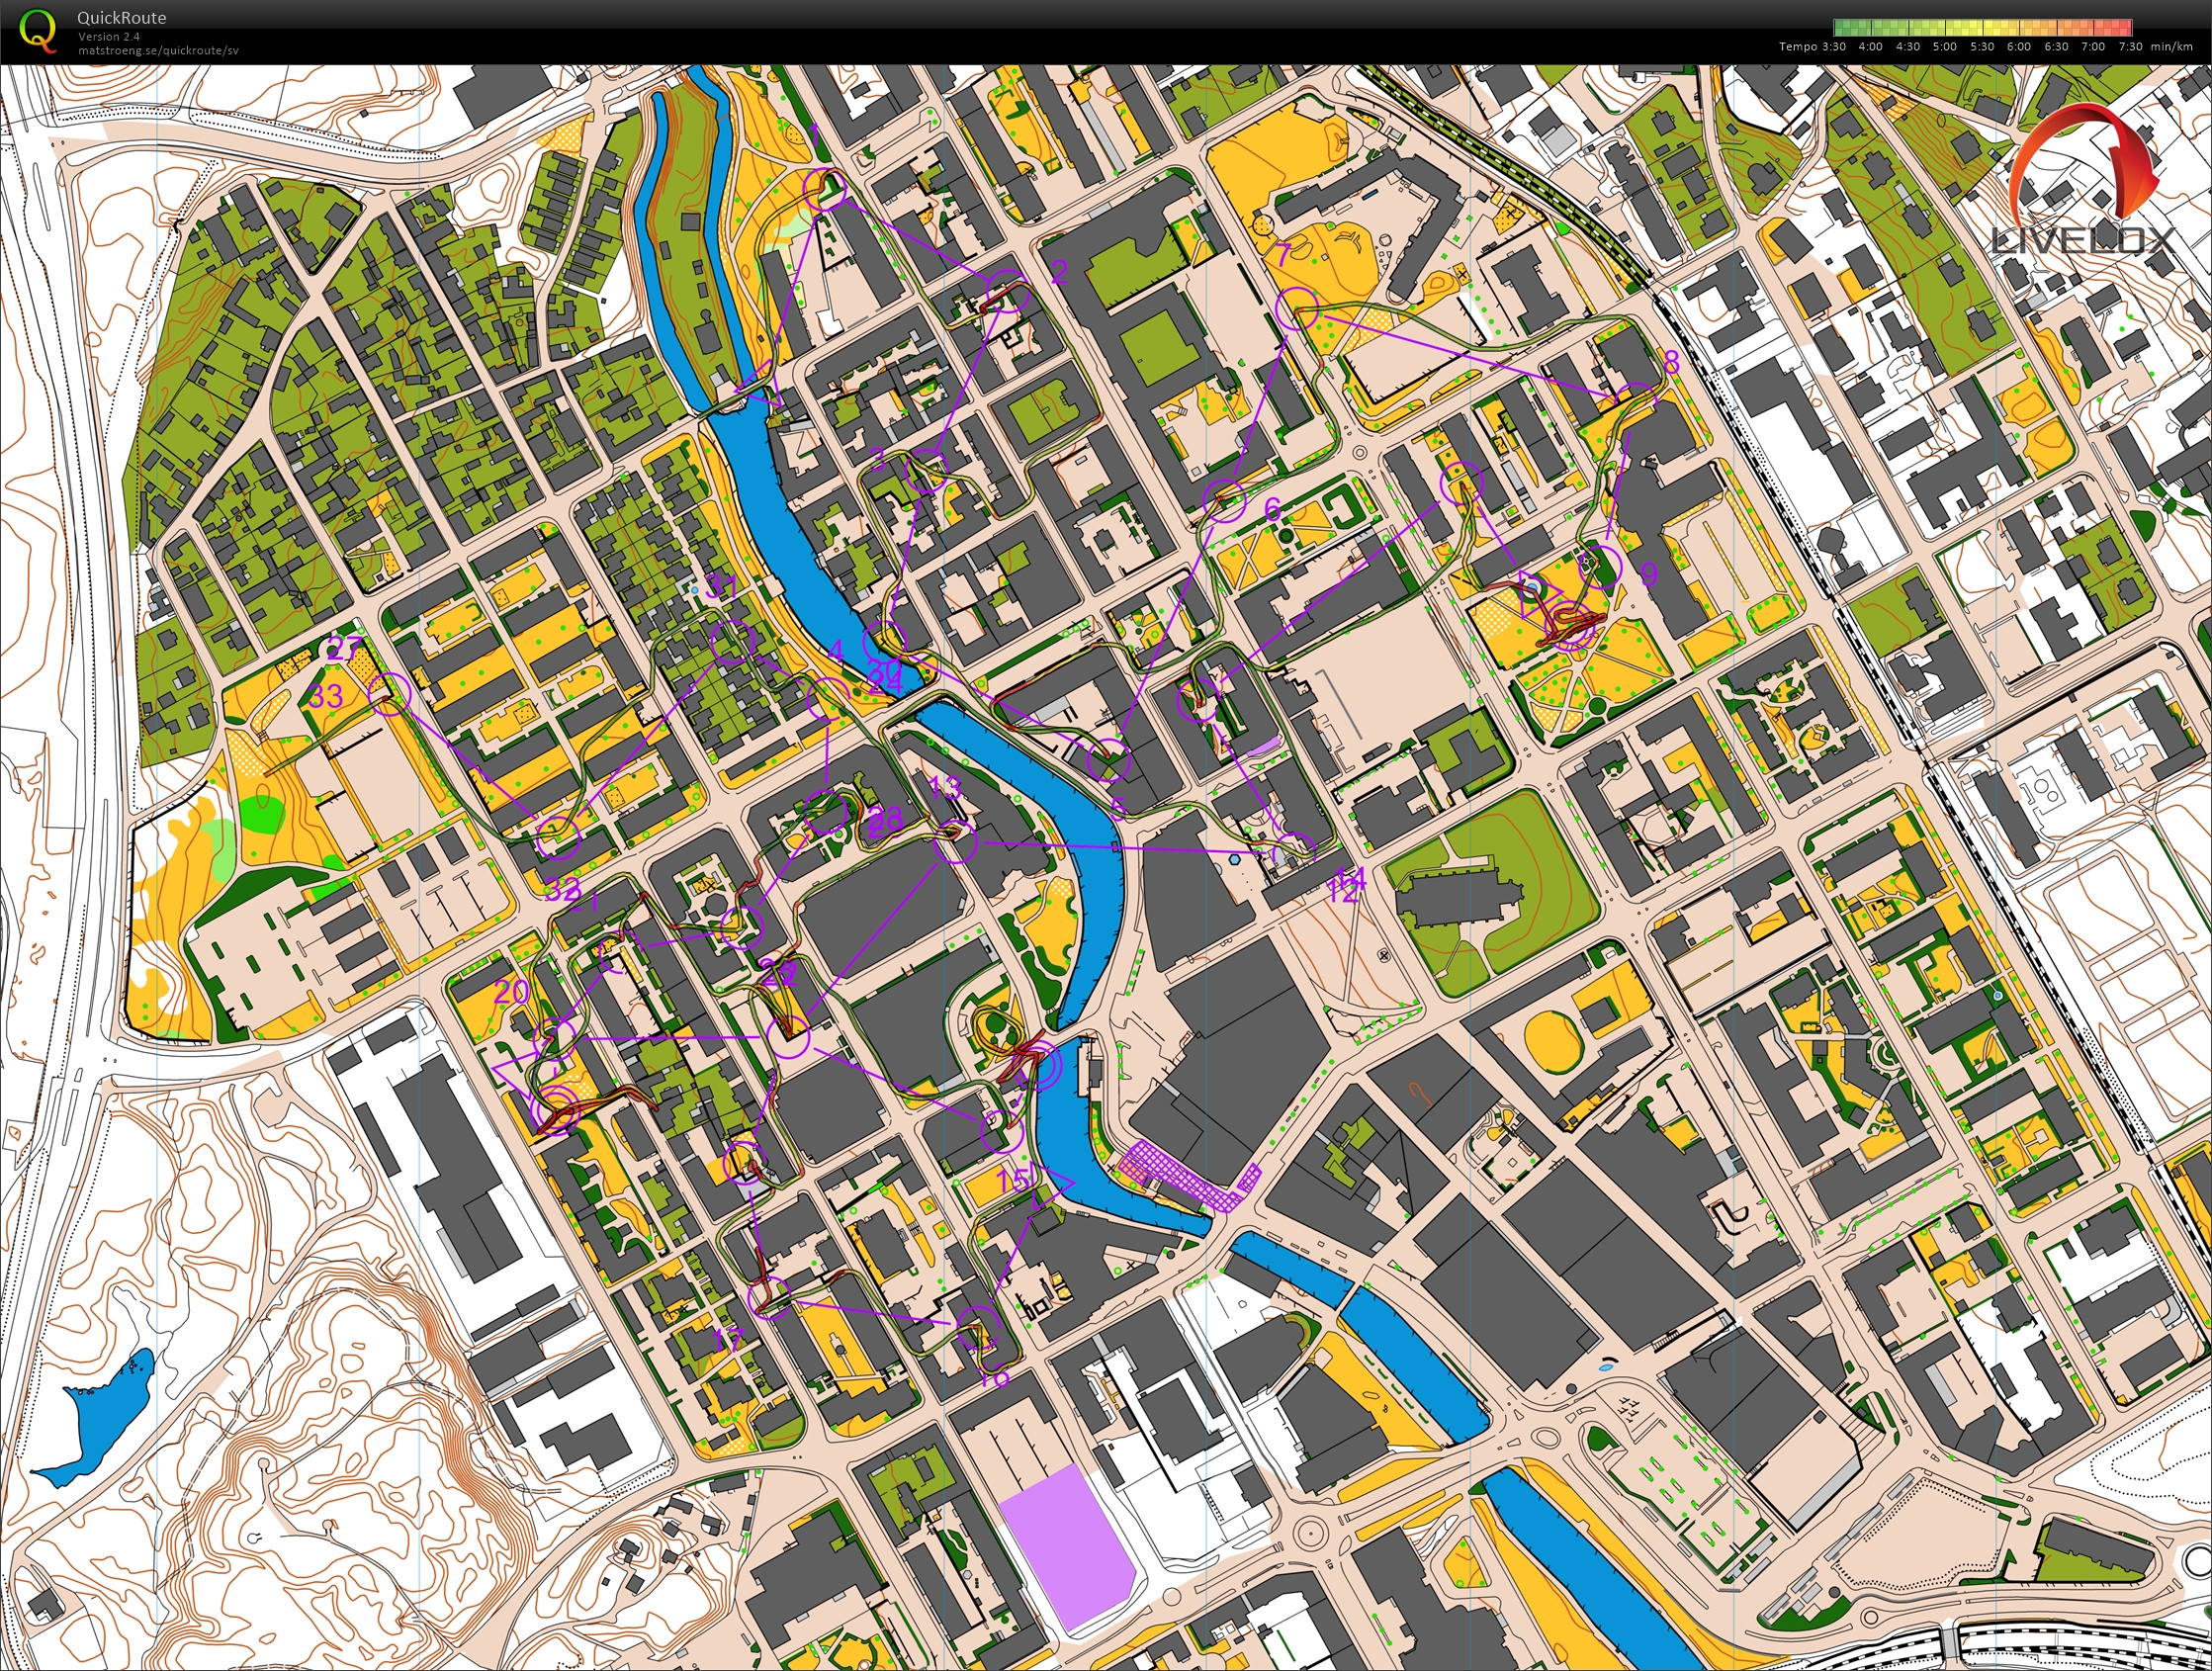Click the QuickRoute Q logo

point(38,30)
